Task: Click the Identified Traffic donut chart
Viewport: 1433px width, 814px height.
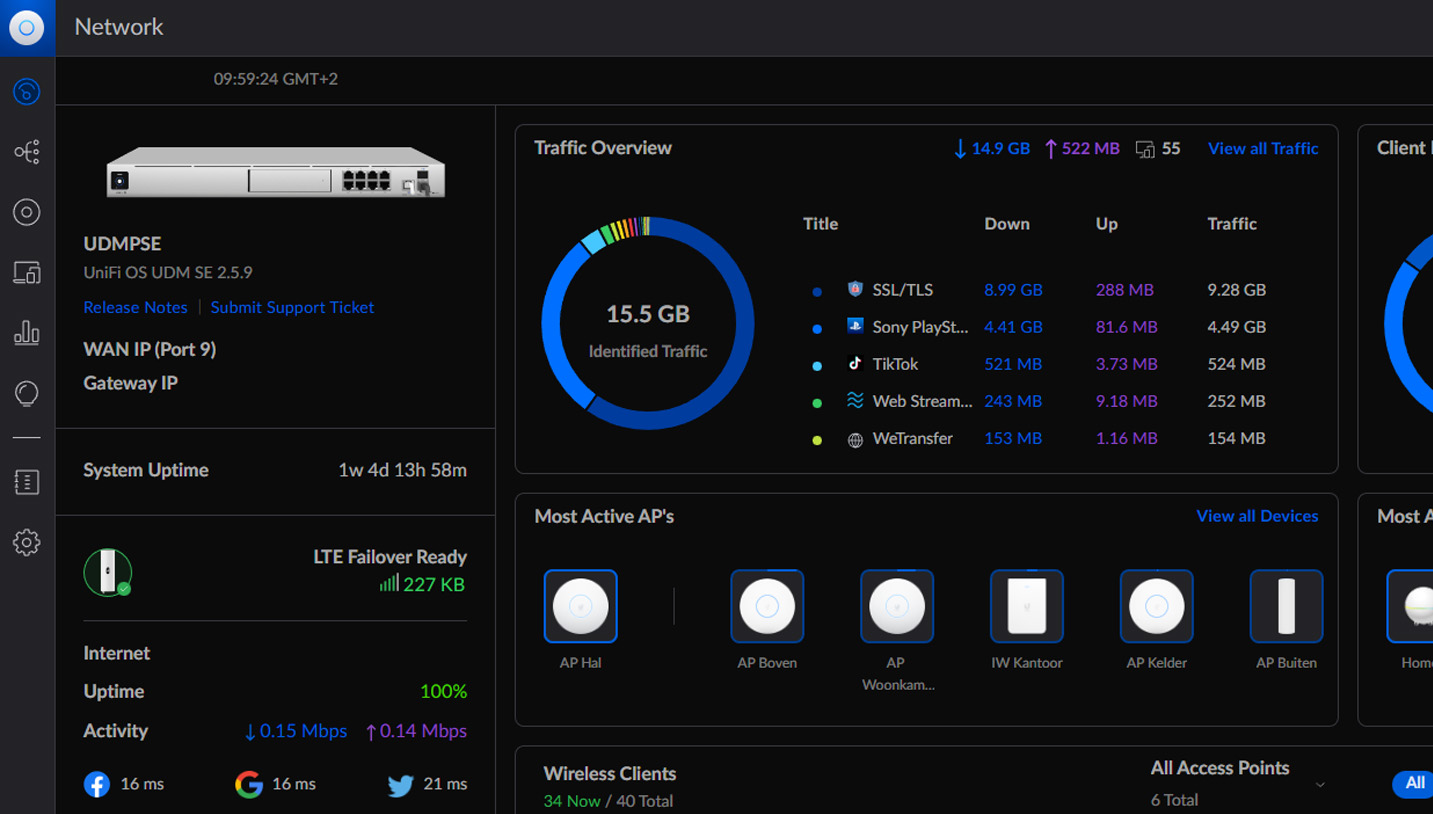Action: tap(648, 323)
